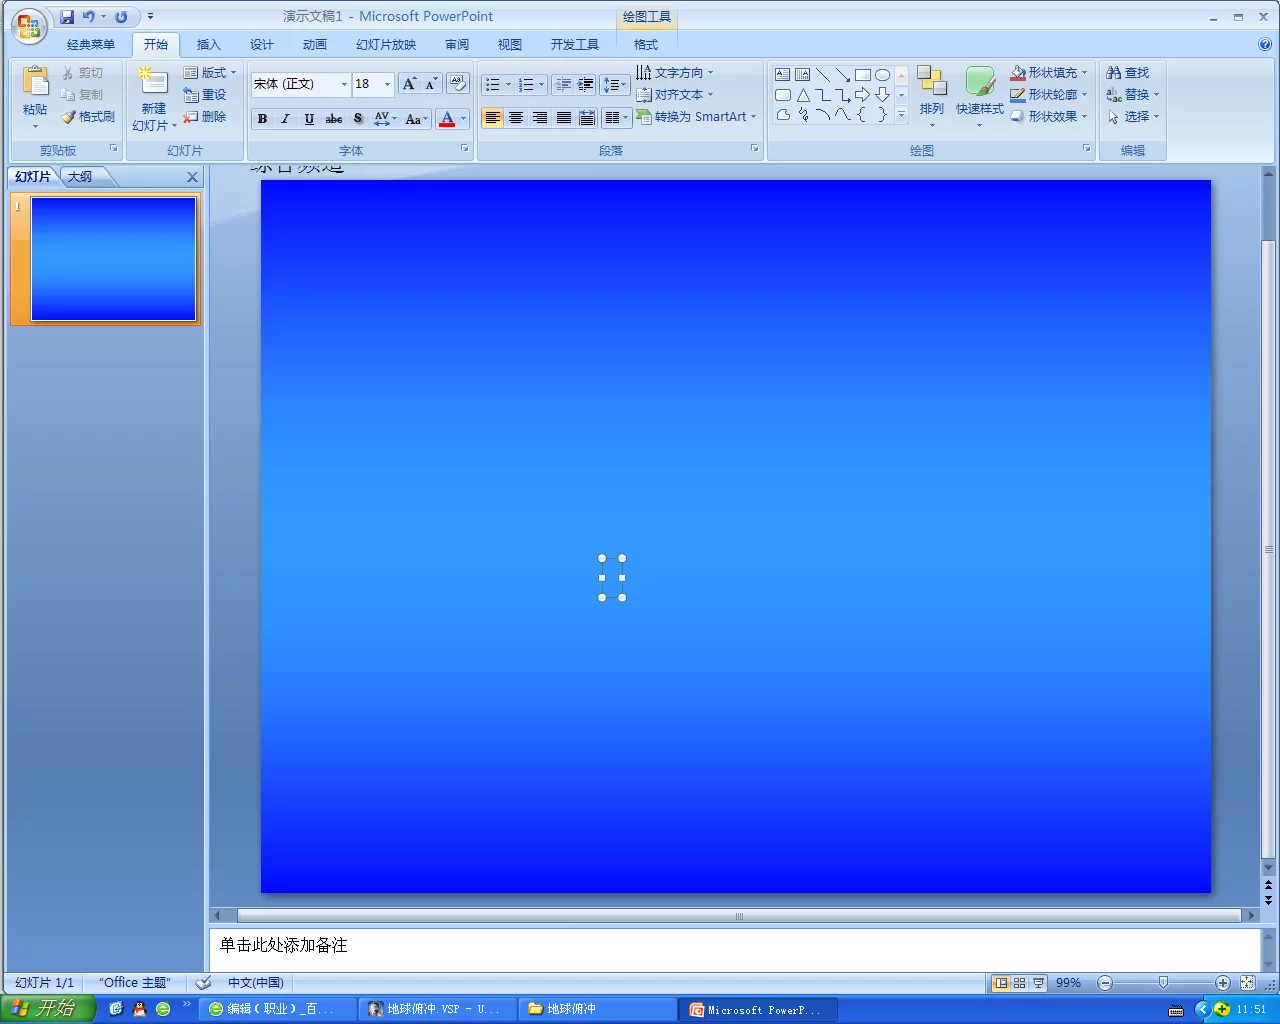The image size is (1280, 1024).
Task: Open the 大纲 outline pane tab
Action: coord(80,177)
